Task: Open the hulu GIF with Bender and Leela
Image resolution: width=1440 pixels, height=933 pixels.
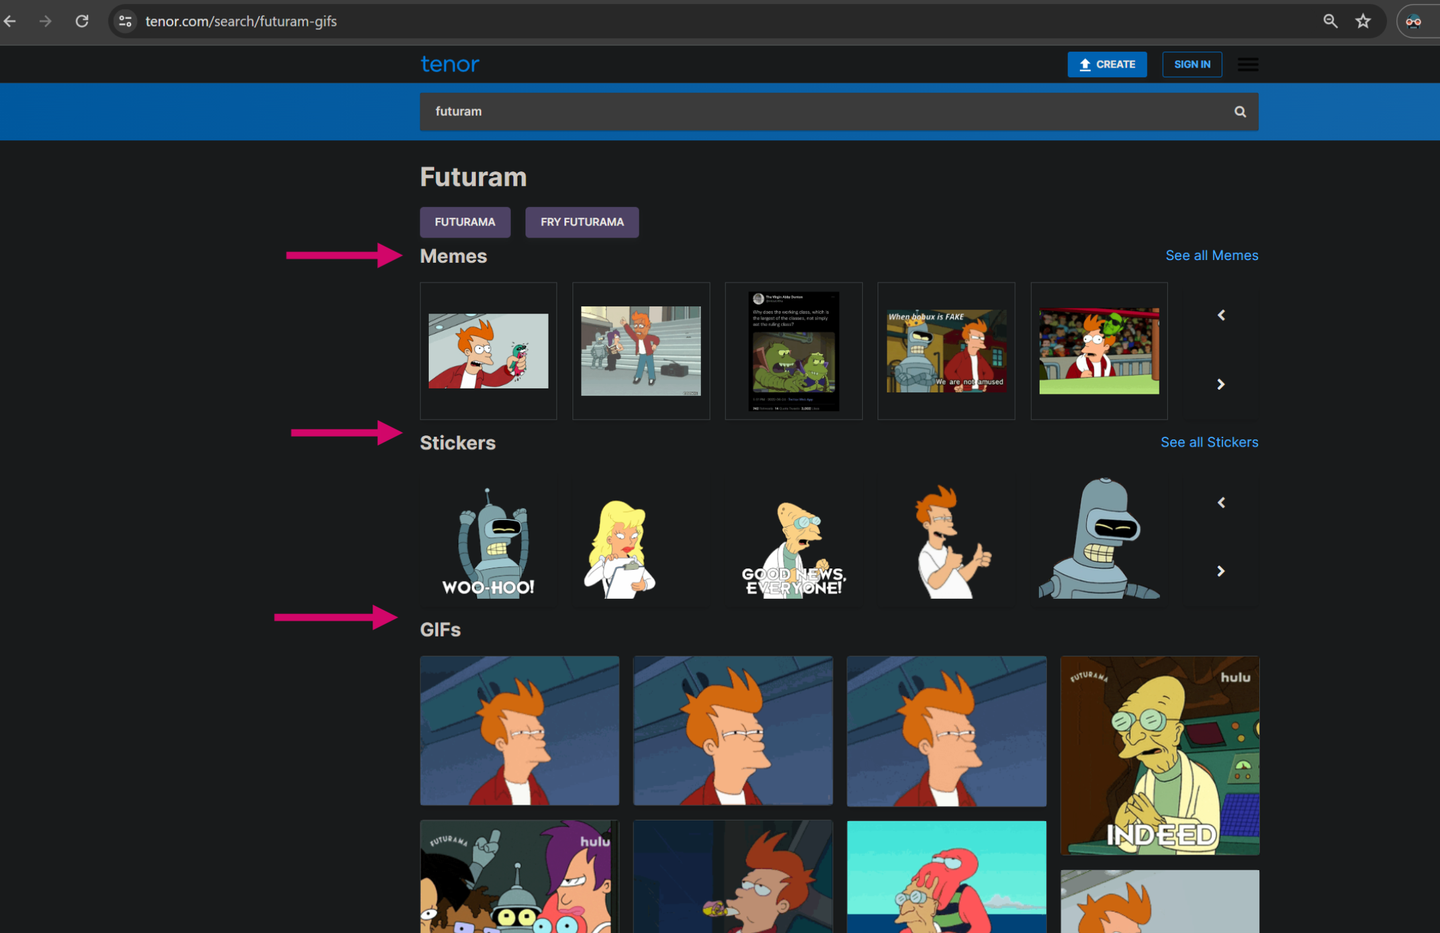Action: coord(520,877)
